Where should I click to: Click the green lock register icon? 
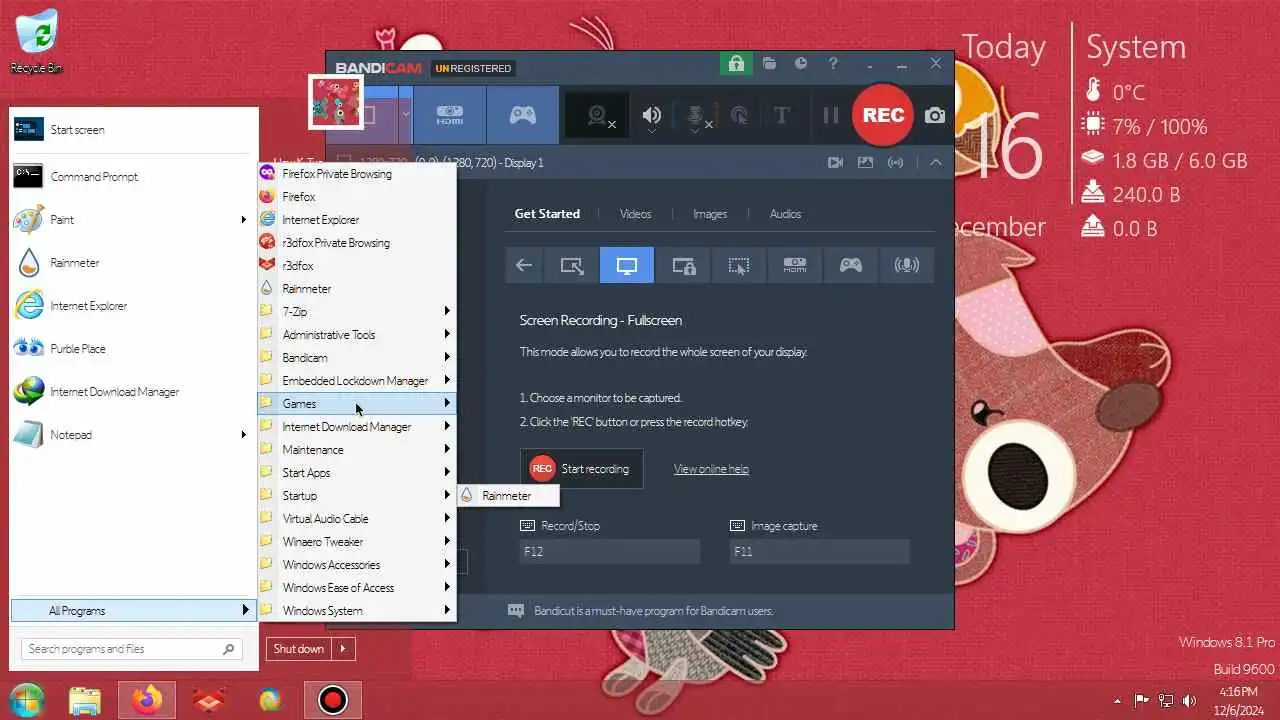[x=736, y=64]
